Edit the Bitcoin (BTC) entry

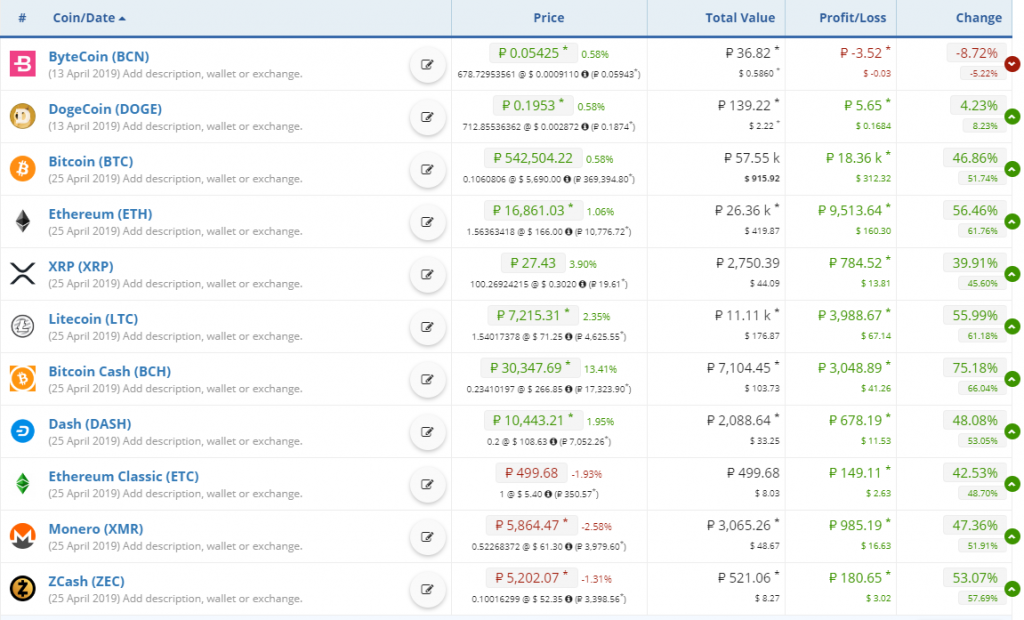pos(427,170)
